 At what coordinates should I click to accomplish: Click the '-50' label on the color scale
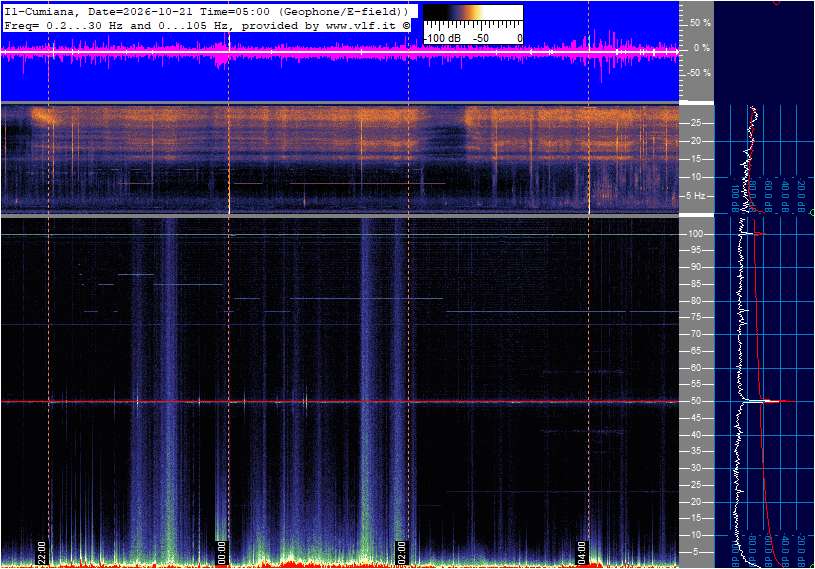point(481,38)
